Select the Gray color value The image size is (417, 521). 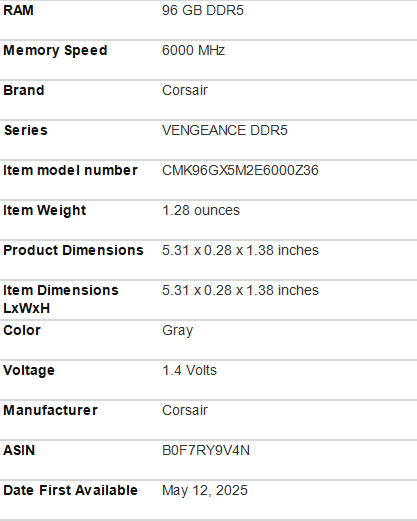tap(177, 331)
